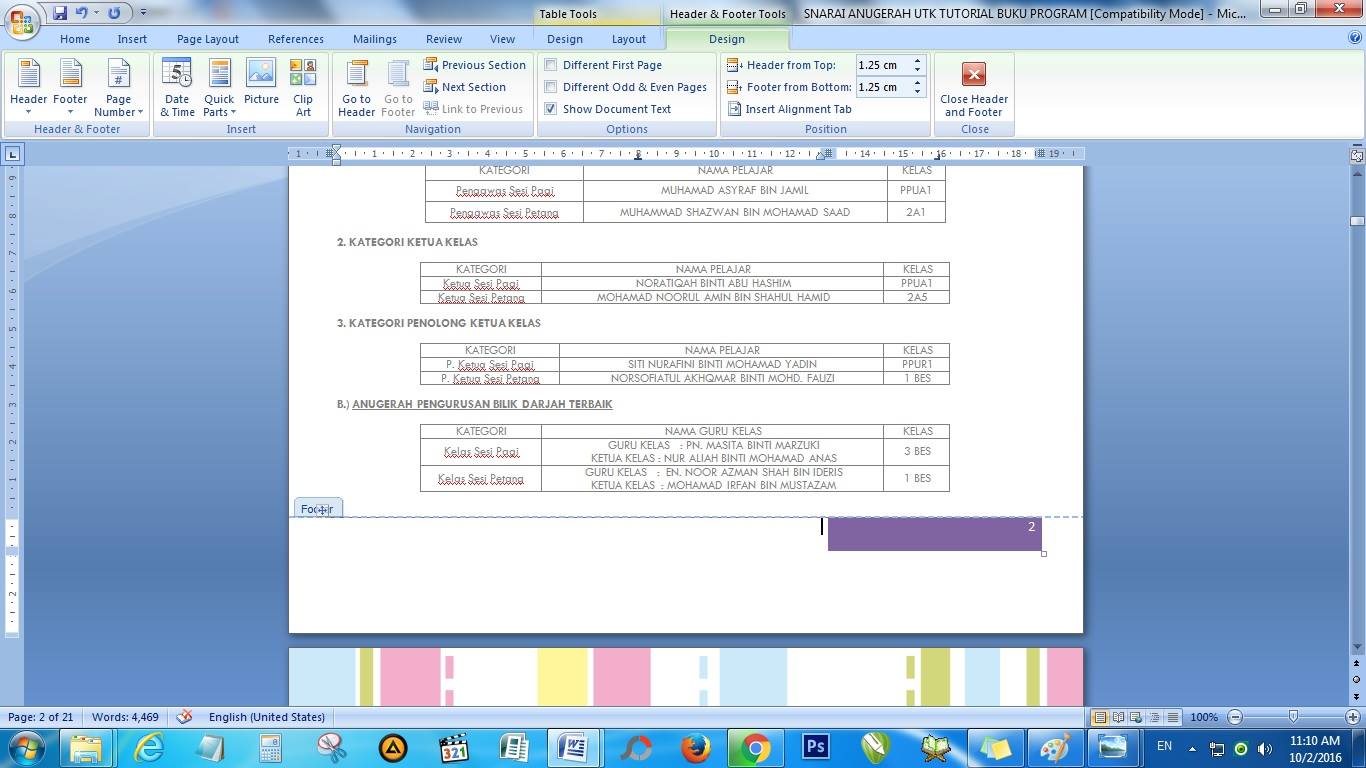Click the purple footer page number box
Viewport: 1366px width, 768px height.
tap(935, 534)
